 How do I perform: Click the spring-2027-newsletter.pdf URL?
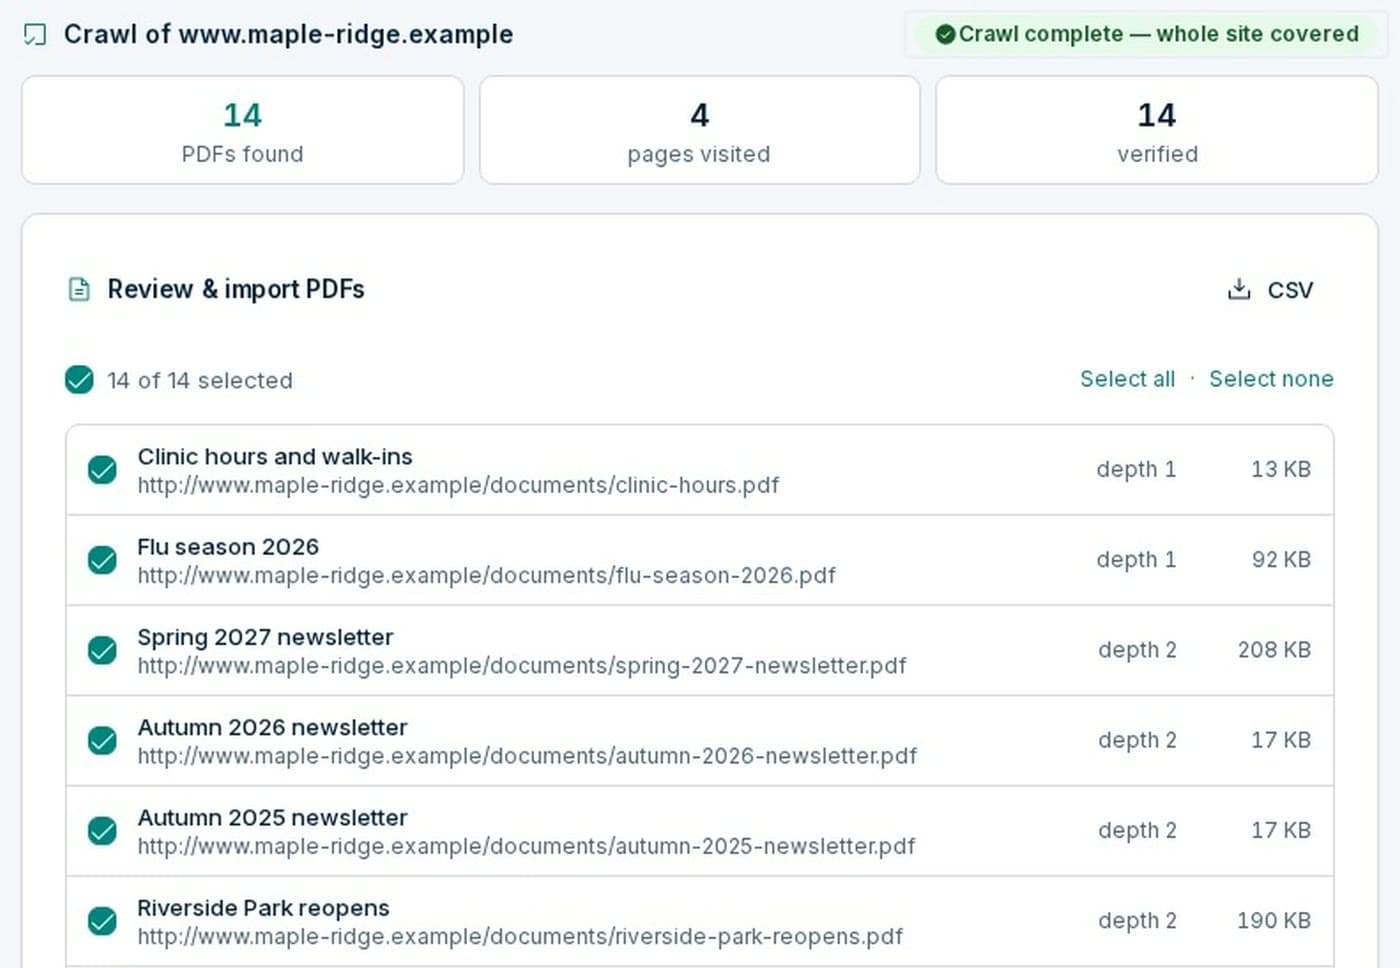pyautogui.click(x=522, y=665)
